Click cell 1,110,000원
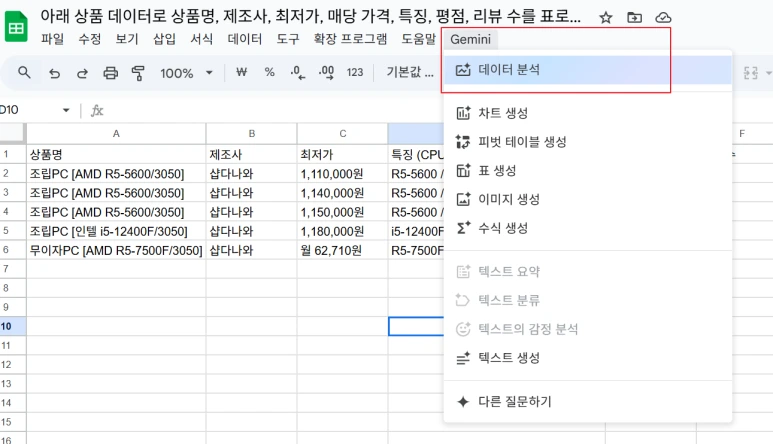773x444 pixels. click(343, 173)
